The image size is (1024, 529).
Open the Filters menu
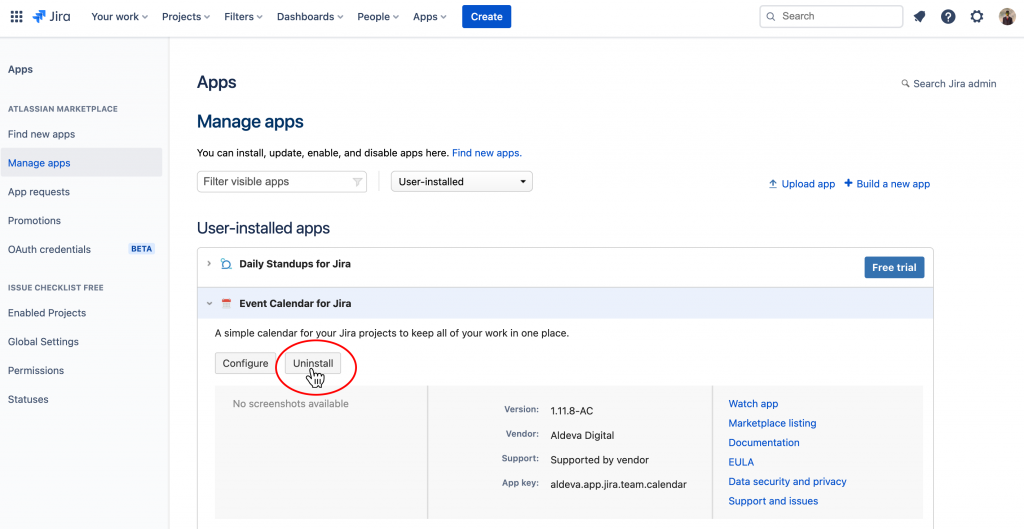[243, 16]
